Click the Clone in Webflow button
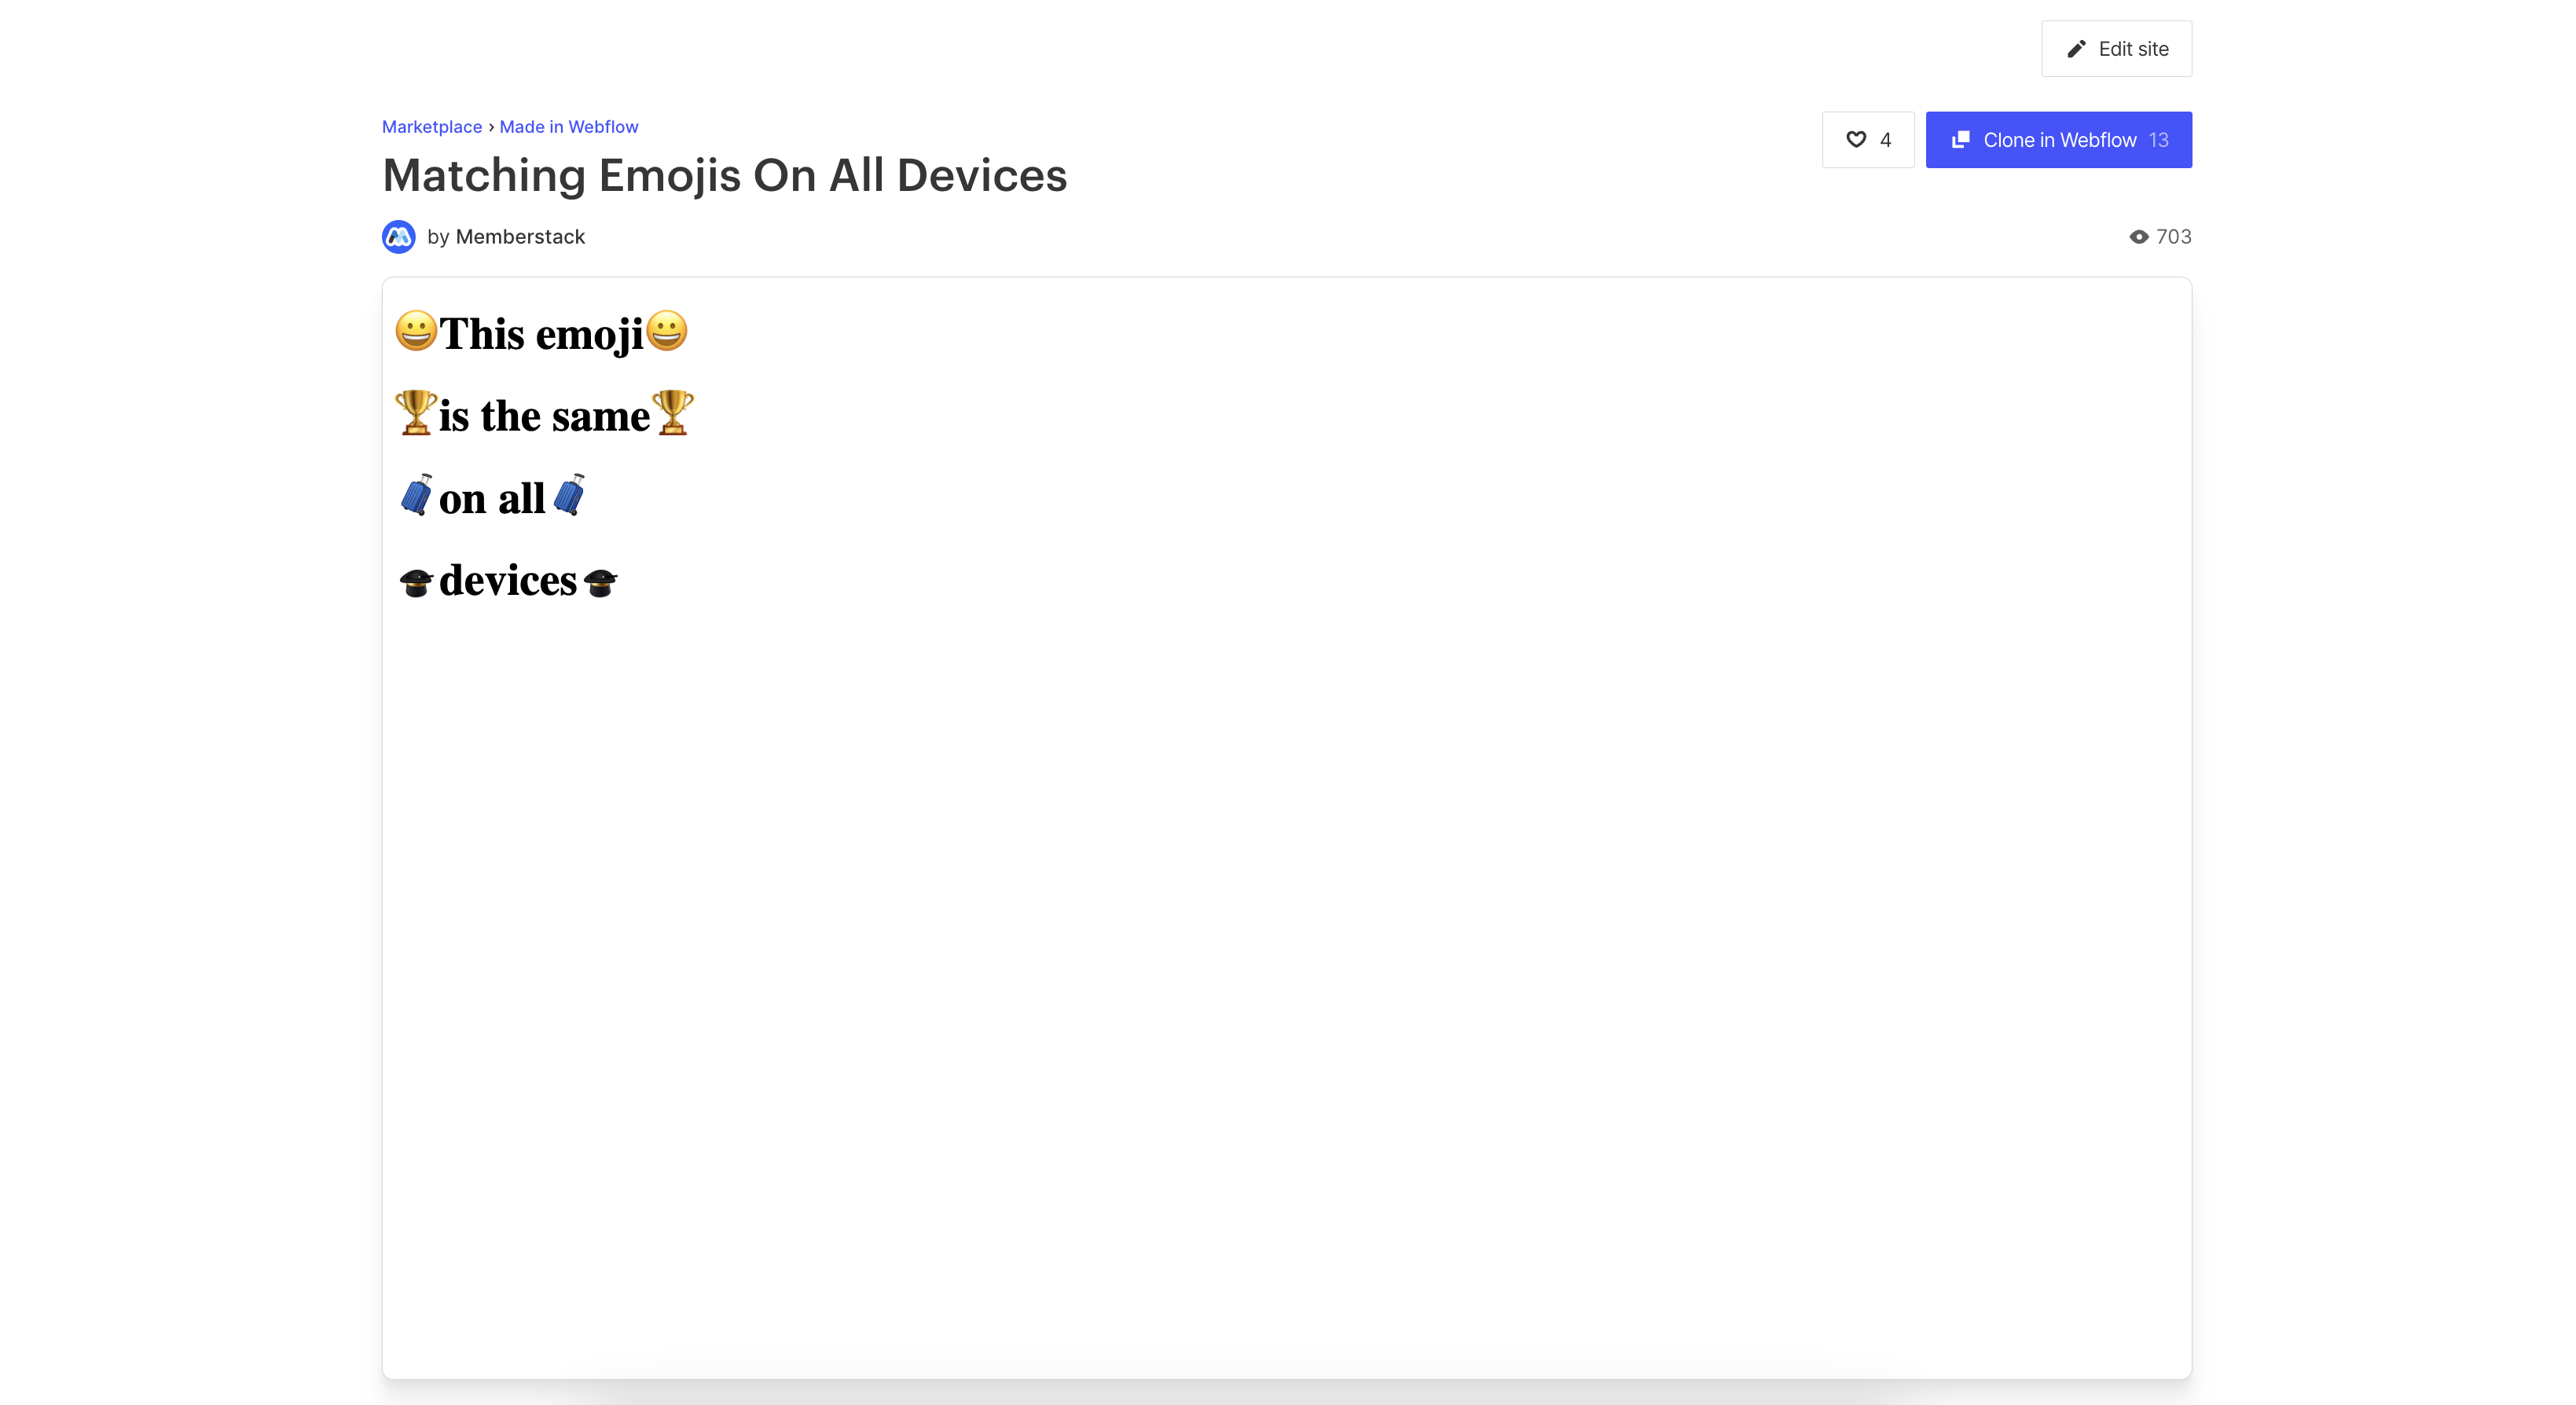Image resolution: width=2576 pixels, height=1405 pixels. point(2059,140)
